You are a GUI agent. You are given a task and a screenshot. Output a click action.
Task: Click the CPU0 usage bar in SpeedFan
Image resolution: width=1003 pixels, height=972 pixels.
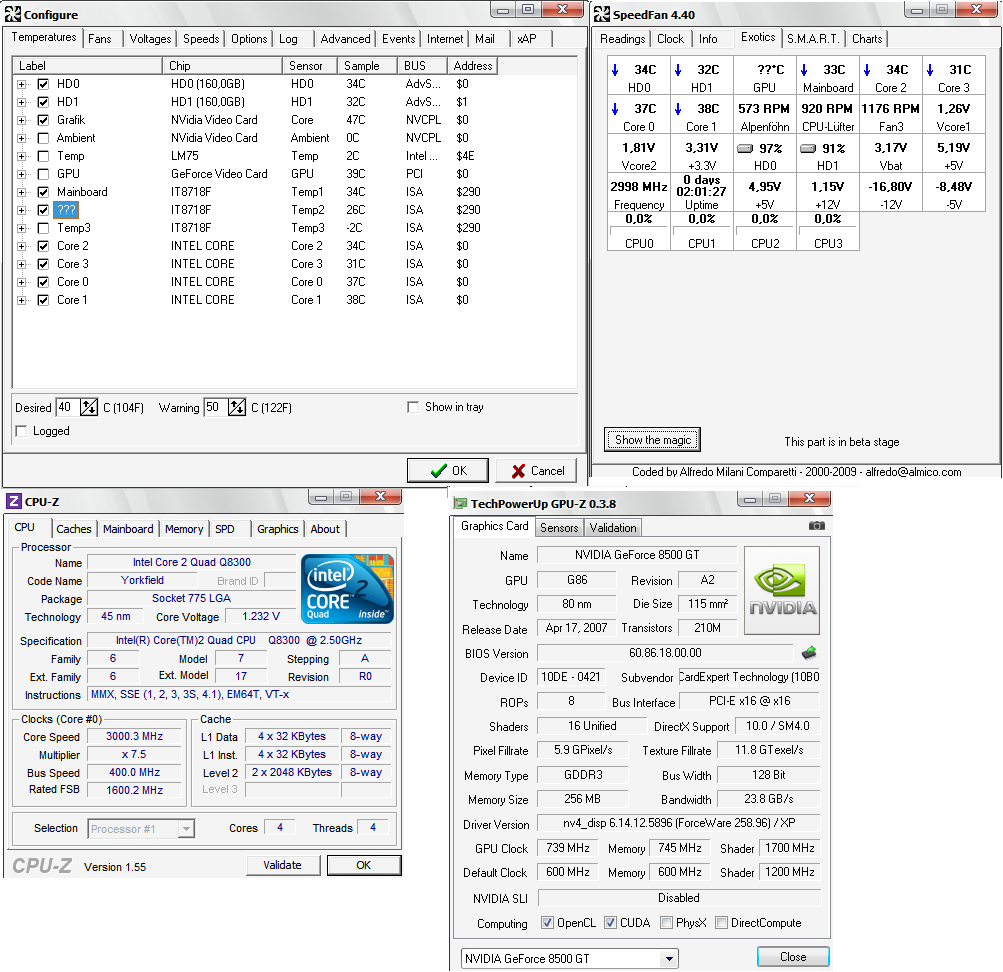pyautogui.click(x=638, y=231)
